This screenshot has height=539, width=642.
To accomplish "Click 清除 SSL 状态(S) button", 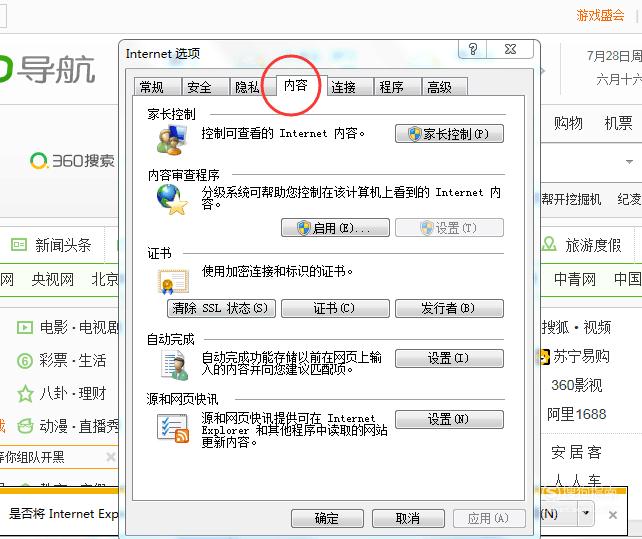I will (x=221, y=308).
